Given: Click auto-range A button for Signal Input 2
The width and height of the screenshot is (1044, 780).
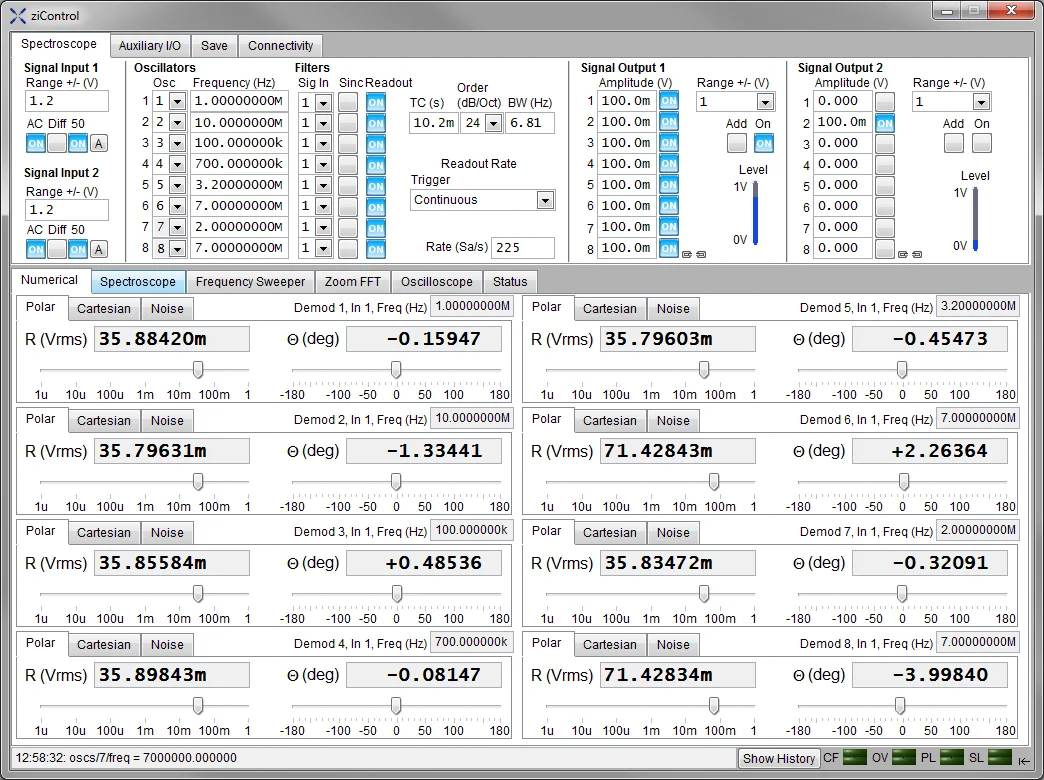Looking at the screenshot, I should point(99,250).
